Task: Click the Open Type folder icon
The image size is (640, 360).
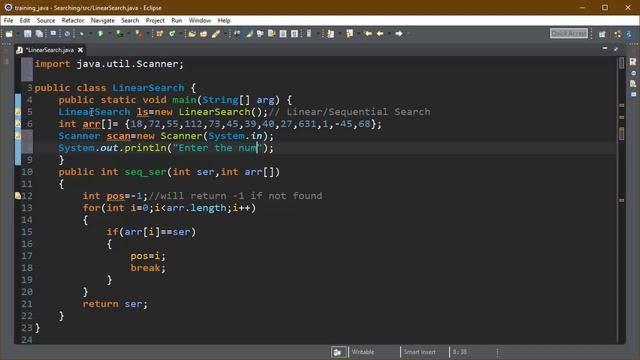Action: pos(192,33)
